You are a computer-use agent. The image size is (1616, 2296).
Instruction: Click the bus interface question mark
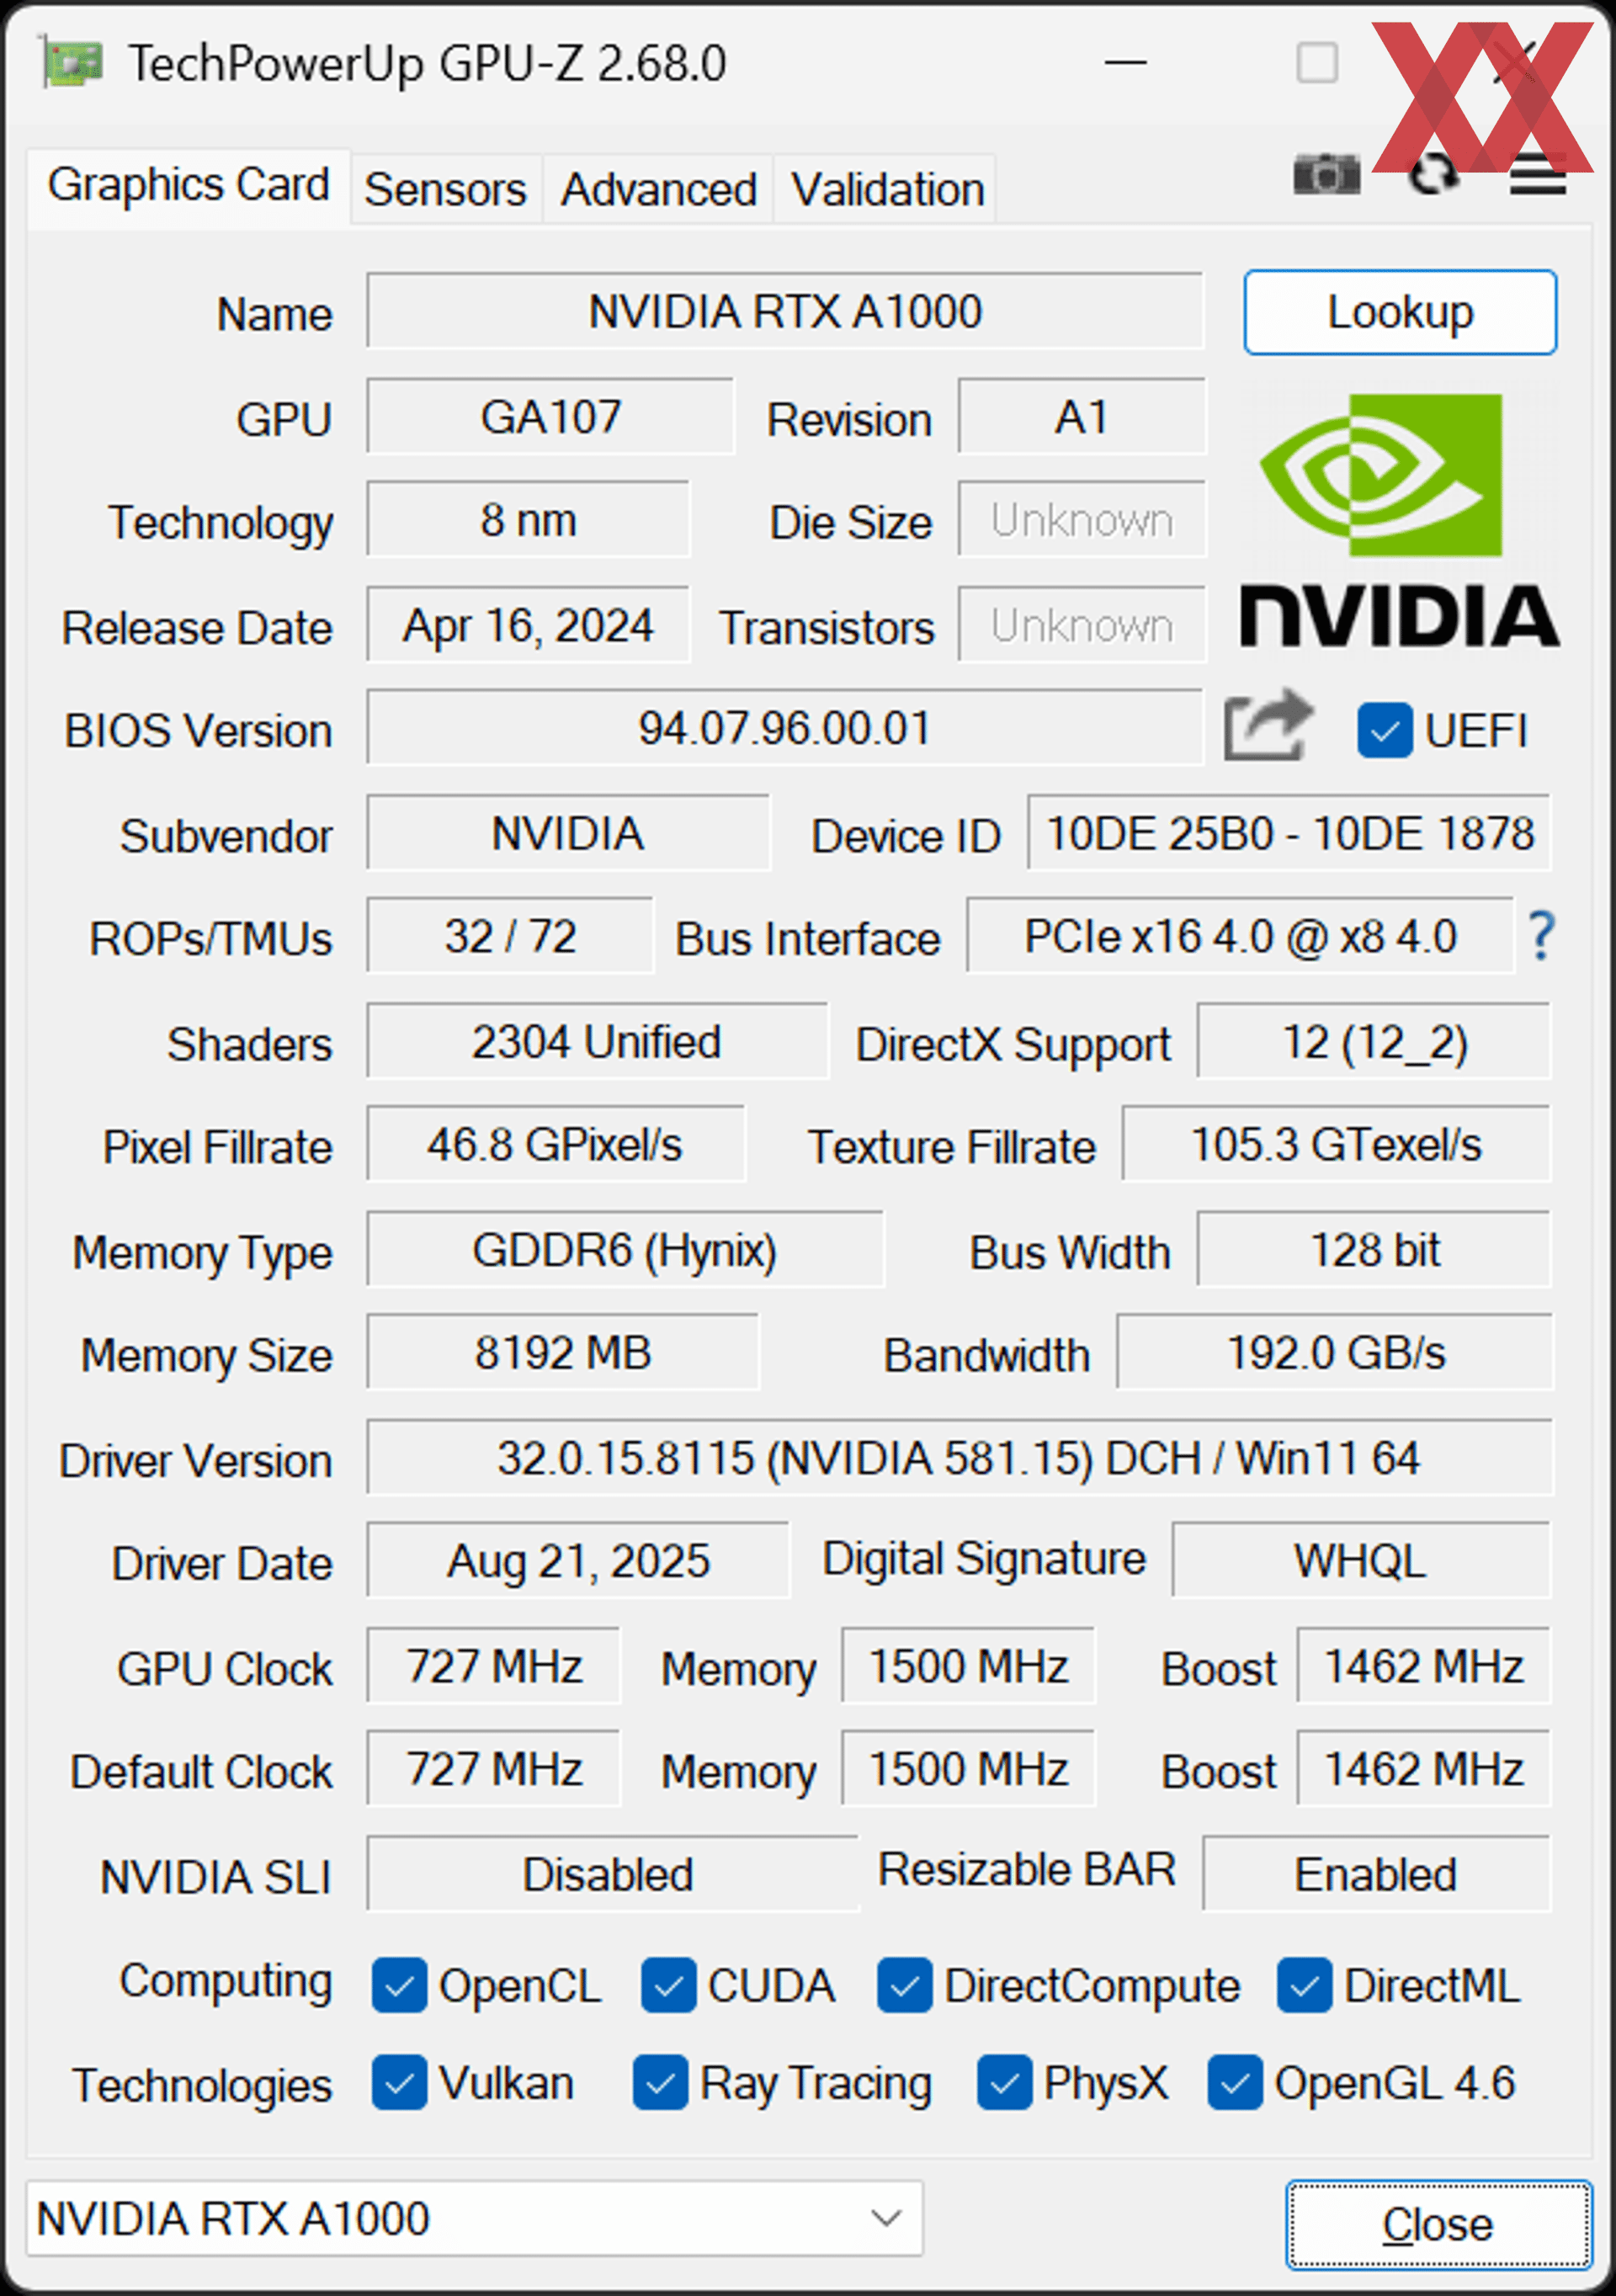1541,936
